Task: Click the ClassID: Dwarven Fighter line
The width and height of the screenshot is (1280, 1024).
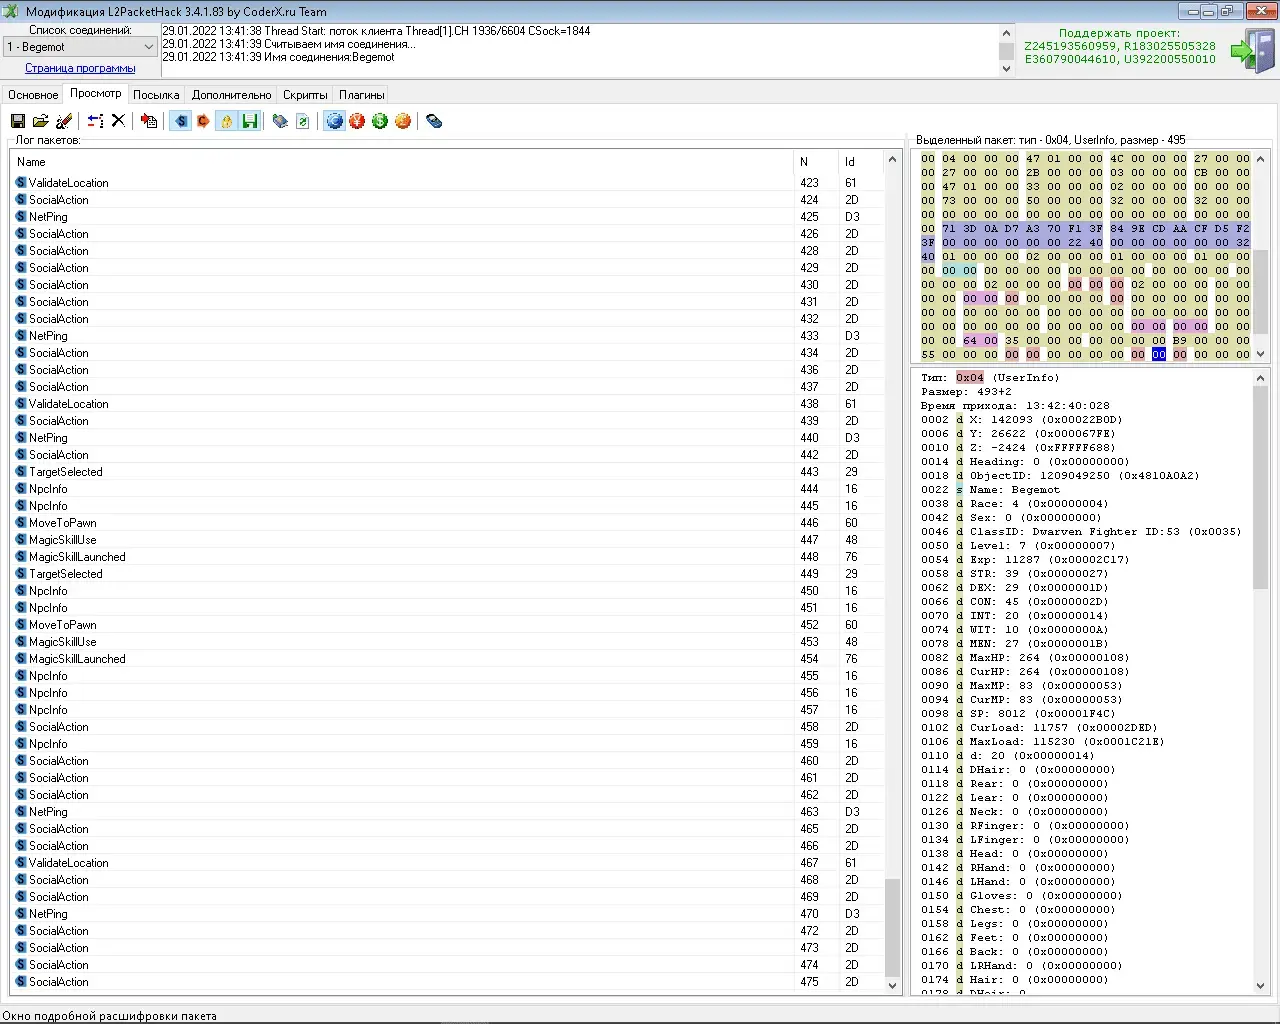Action: coord(1080,532)
